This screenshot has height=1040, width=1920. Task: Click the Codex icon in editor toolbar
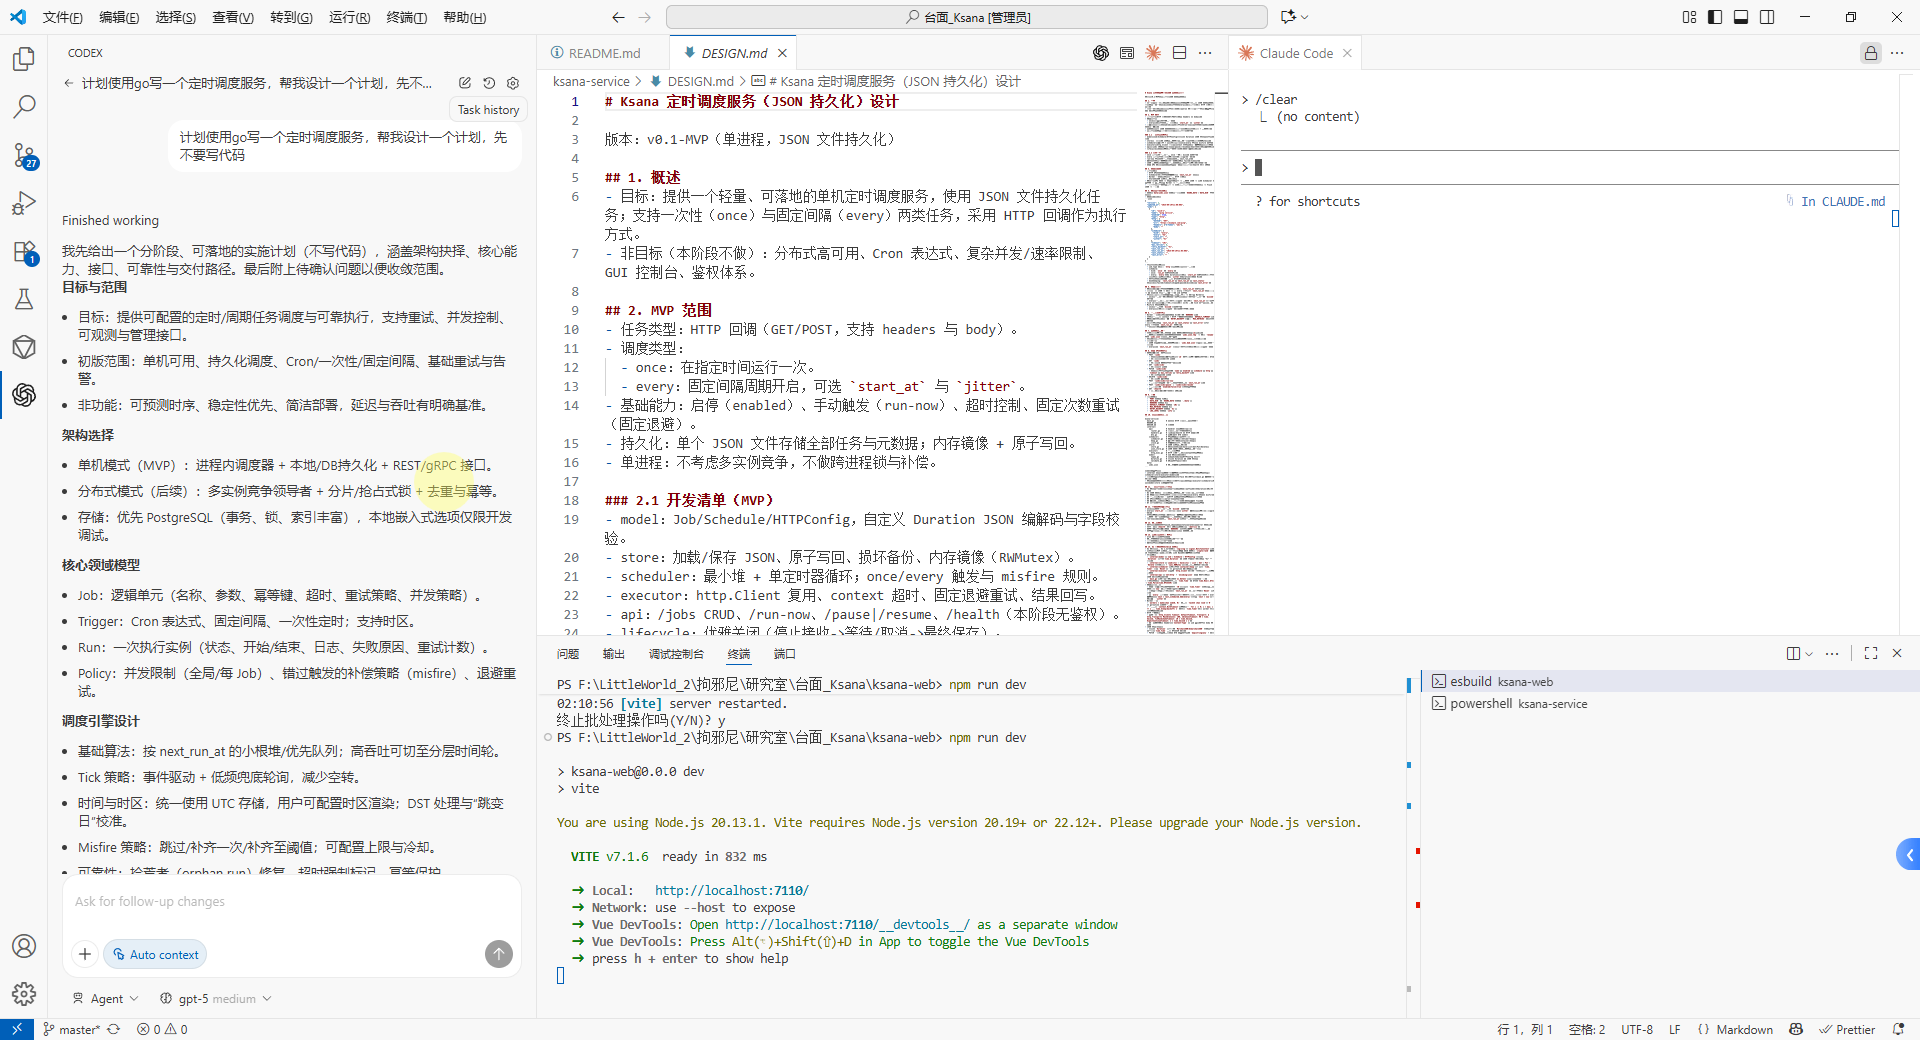[1101, 53]
